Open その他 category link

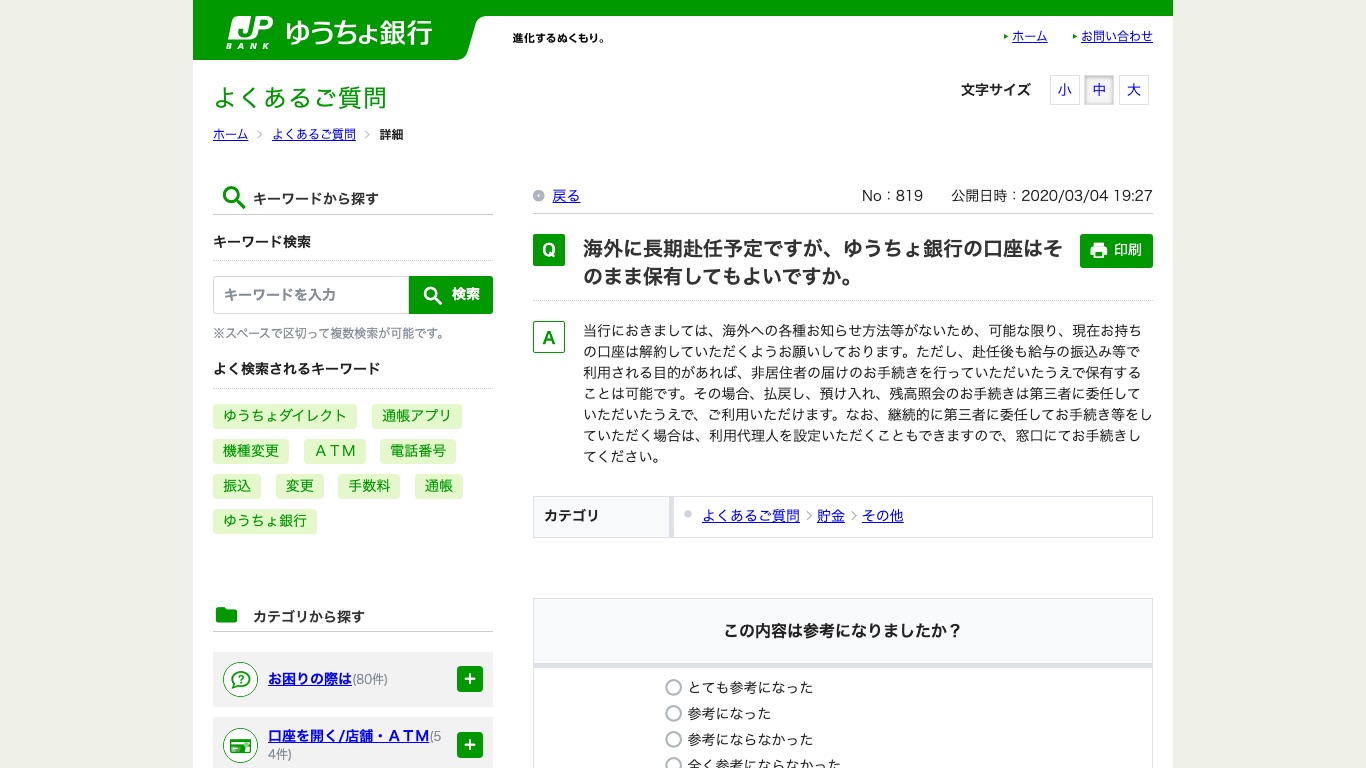883,516
